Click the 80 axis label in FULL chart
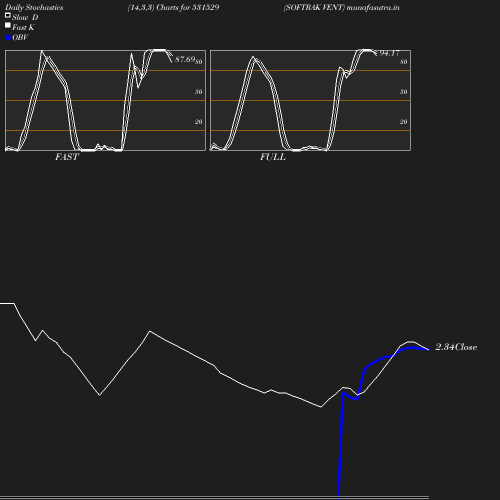 404,62
